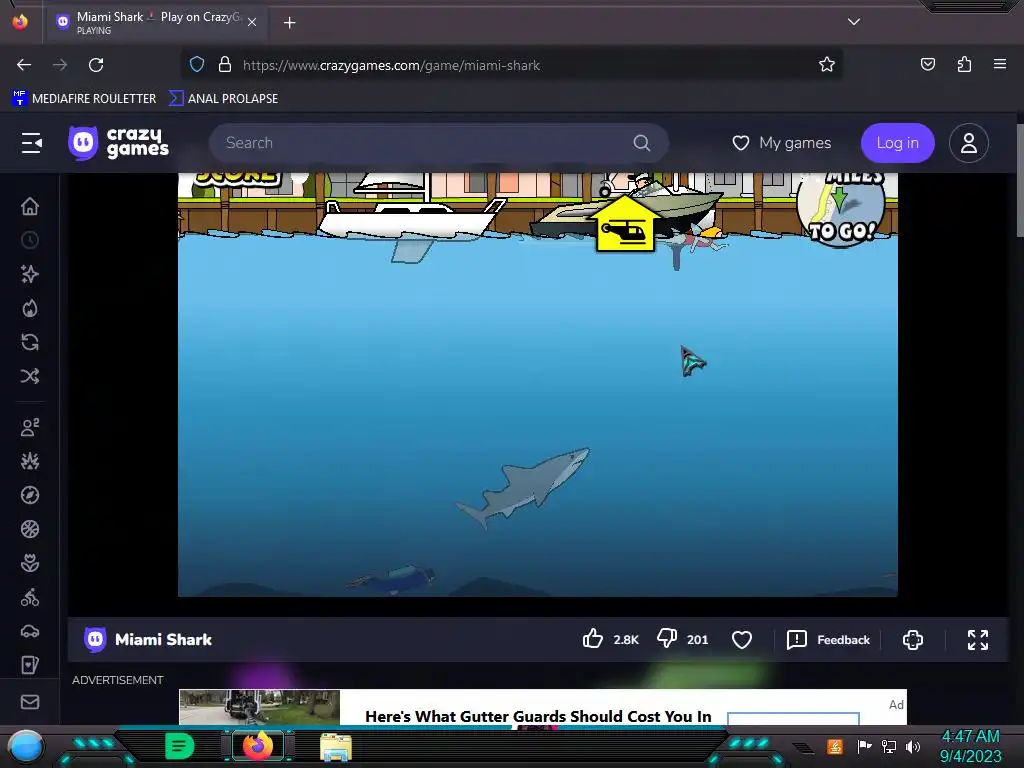The height and width of the screenshot is (768, 1024).
Task: Open the user profile icon
Action: click(968, 143)
